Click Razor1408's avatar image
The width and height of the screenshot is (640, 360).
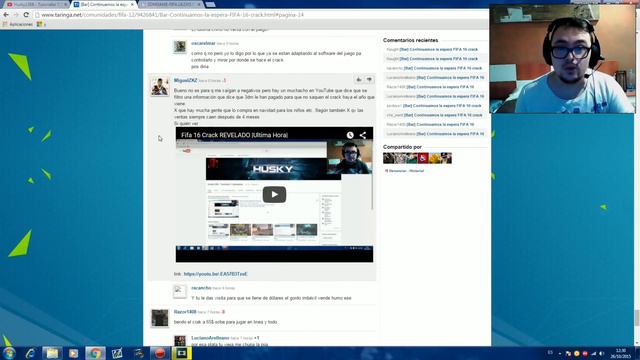coord(160,318)
